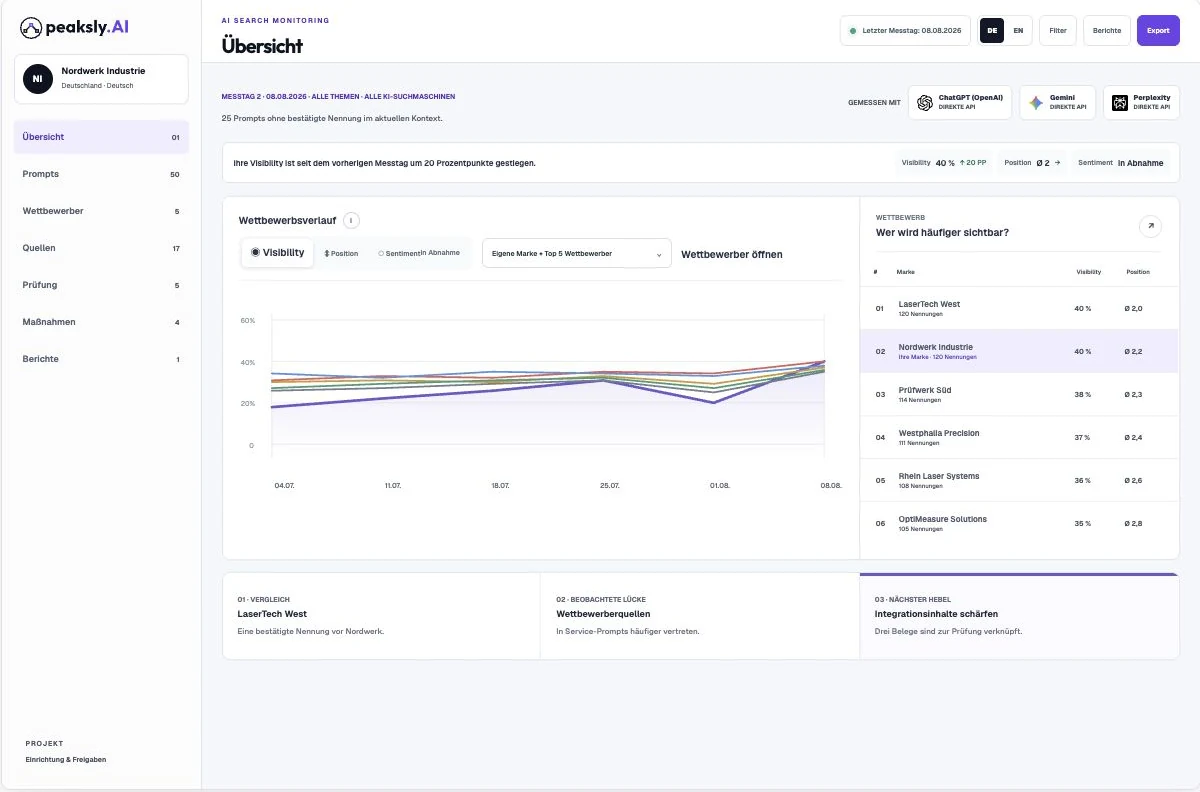Open the 02 Beobachtete Lücke Wettbewerberquellen card
The image size is (1200, 792).
699,616
